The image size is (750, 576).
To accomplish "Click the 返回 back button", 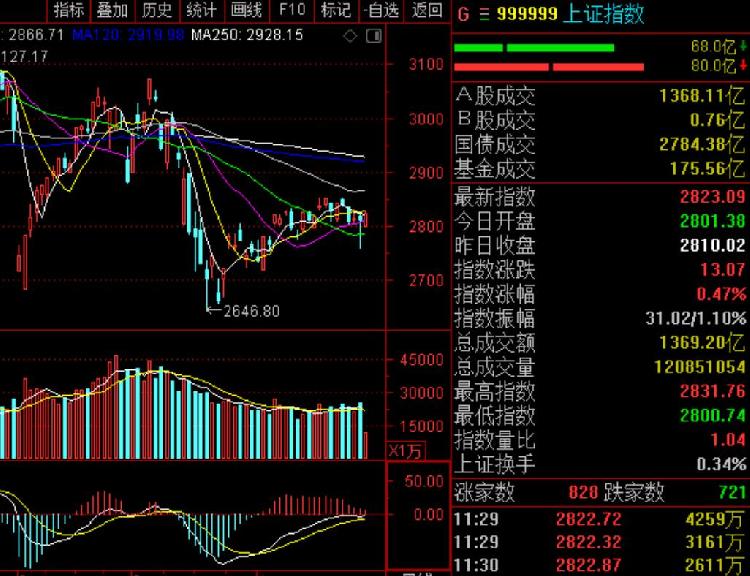I will (x=427, y=10).
